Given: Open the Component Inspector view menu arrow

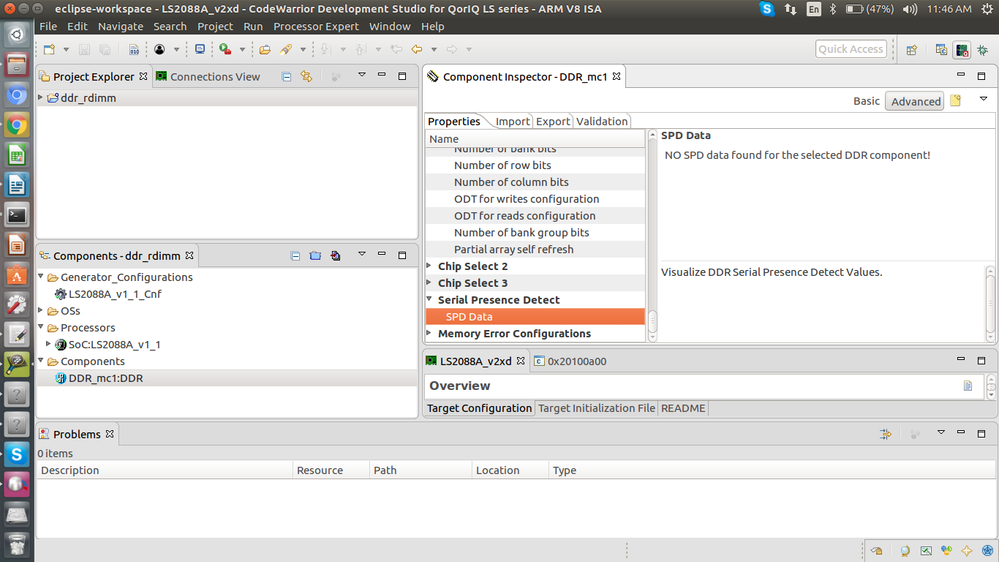Looking at the screenshot, I should coord(983,99).
